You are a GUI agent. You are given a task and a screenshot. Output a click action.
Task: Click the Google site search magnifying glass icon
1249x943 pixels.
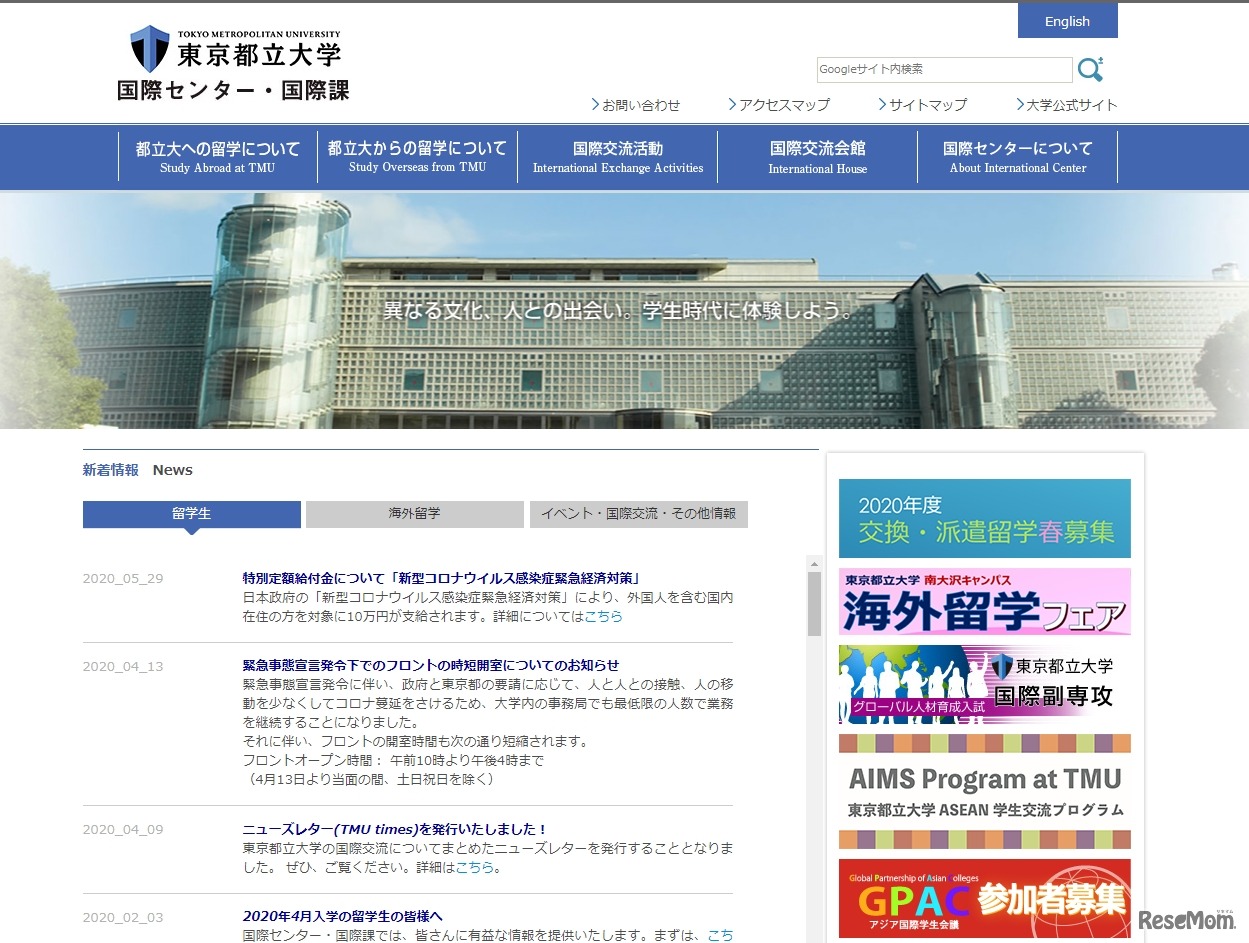tap(1091, 68)
